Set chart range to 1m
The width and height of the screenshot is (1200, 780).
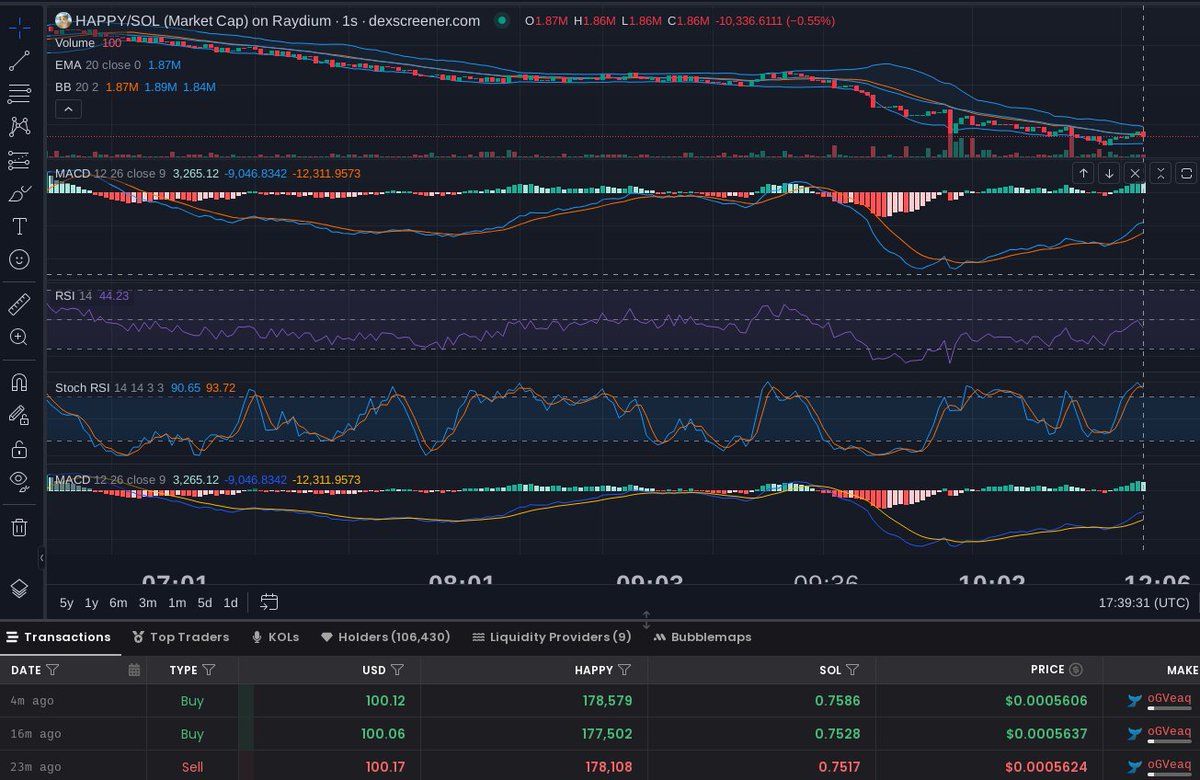tap(177, 602)
